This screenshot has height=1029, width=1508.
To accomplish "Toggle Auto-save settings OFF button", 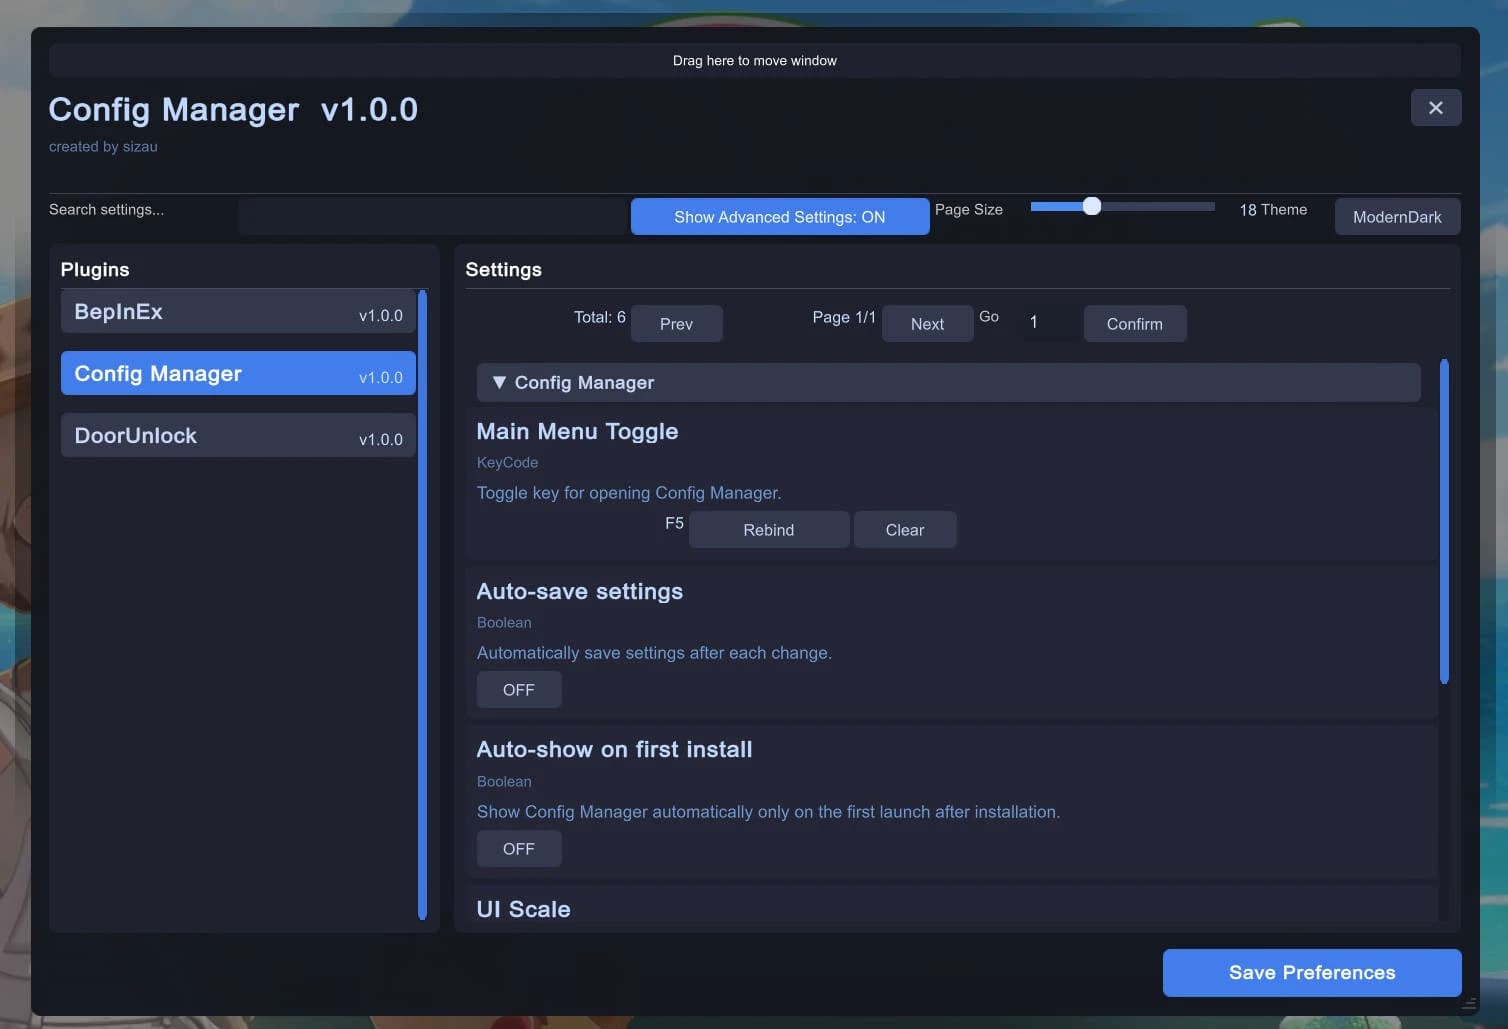I will pyautogui.click(x=518, y=690).
